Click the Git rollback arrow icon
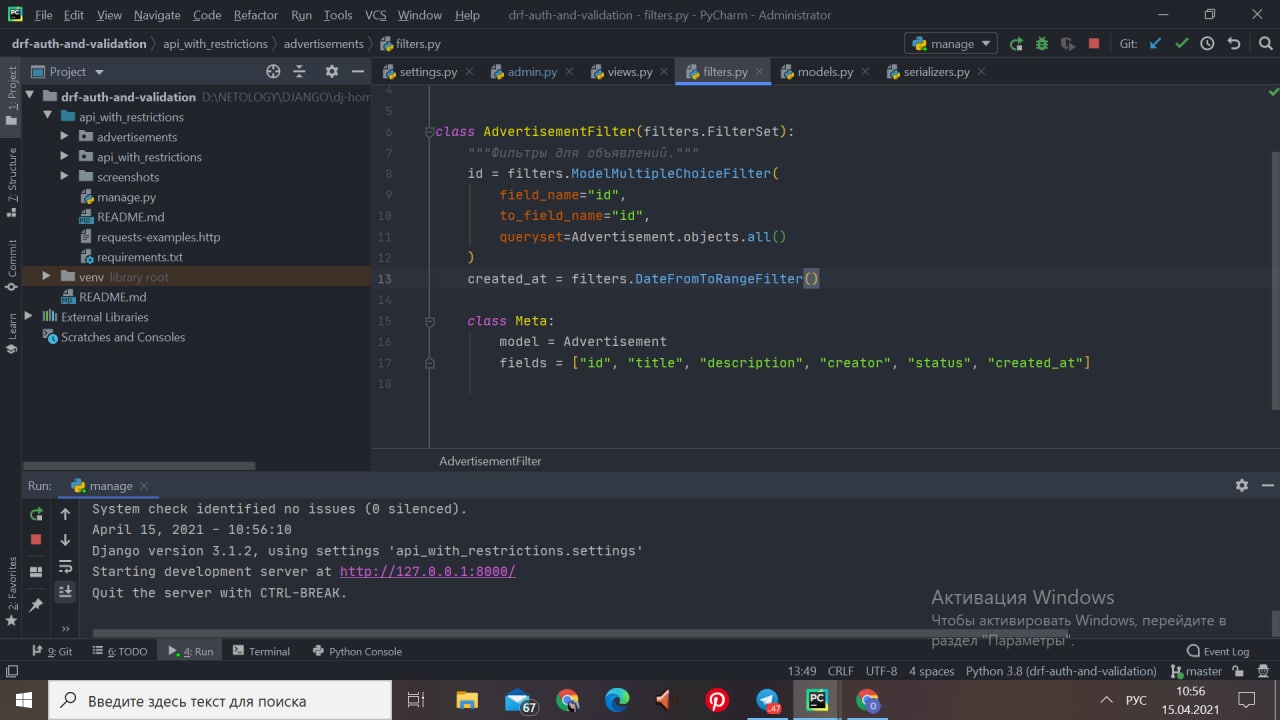Screen dimensions: 1280x720 [1234, 44]
